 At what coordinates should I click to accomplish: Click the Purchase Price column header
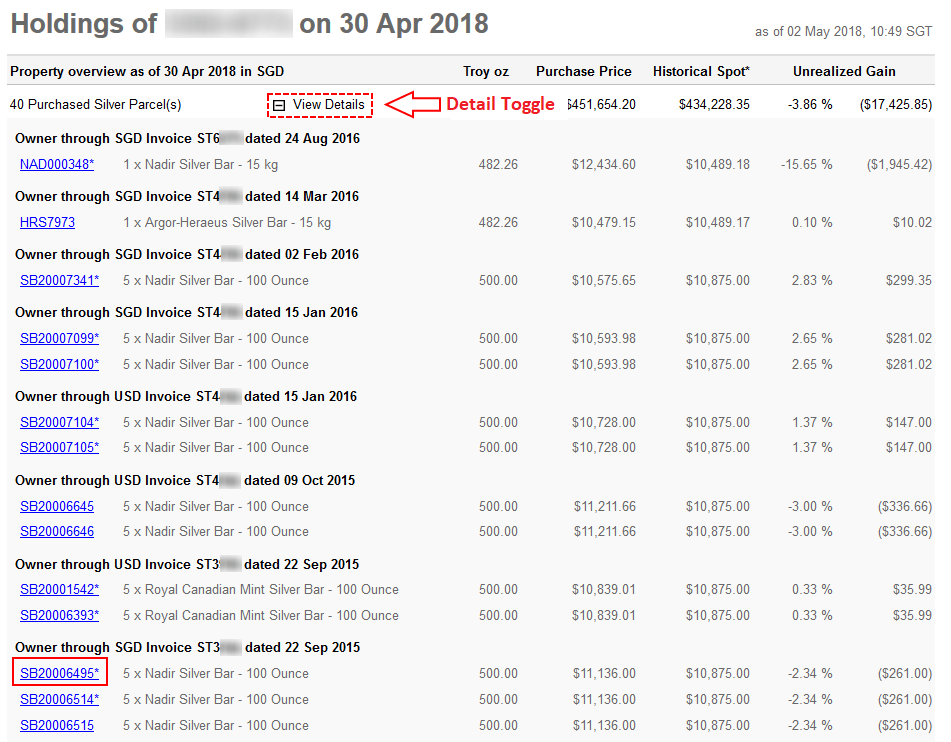(x=583, y=71)
